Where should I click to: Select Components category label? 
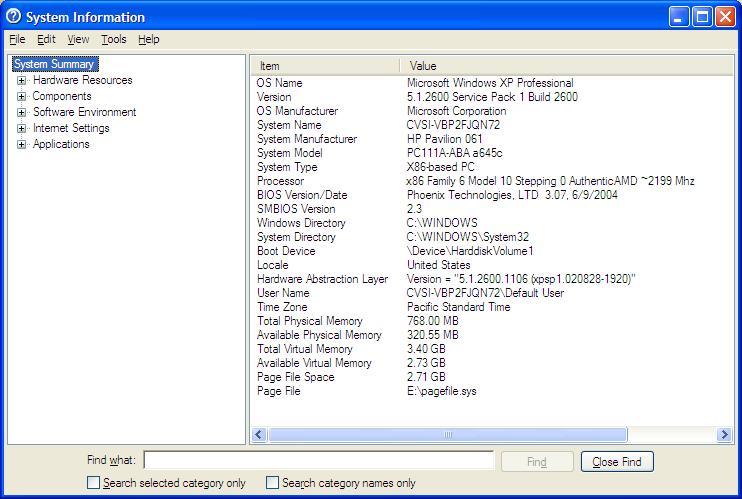62,96
